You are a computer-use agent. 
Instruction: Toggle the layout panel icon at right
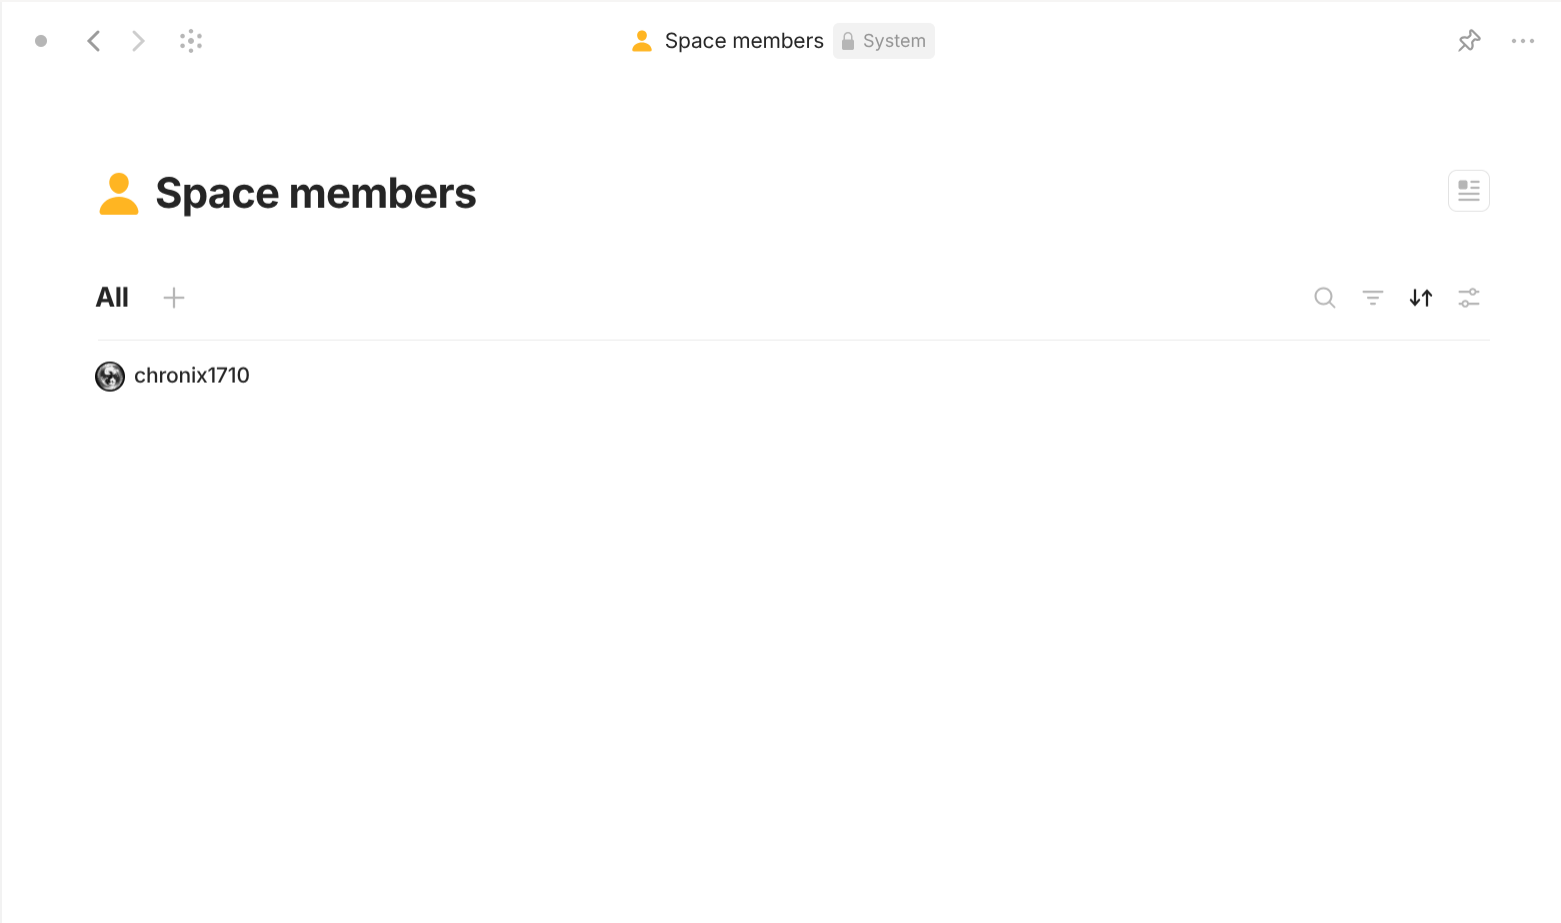click(x=1468, y=191)
